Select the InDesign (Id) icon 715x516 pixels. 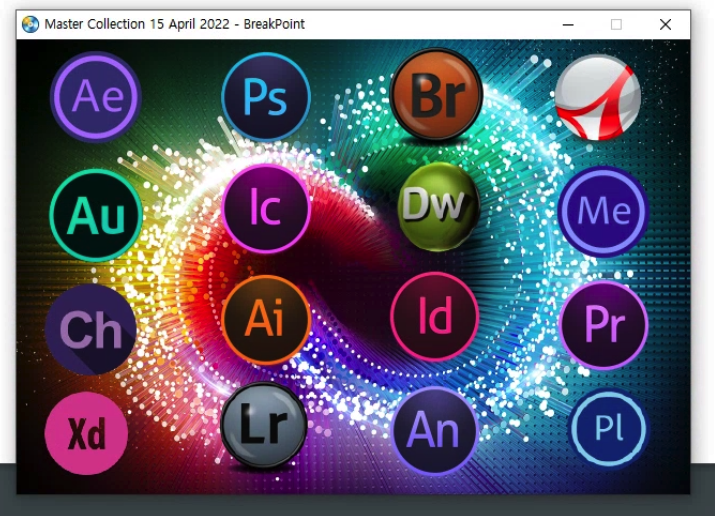(x=435, y=317)
